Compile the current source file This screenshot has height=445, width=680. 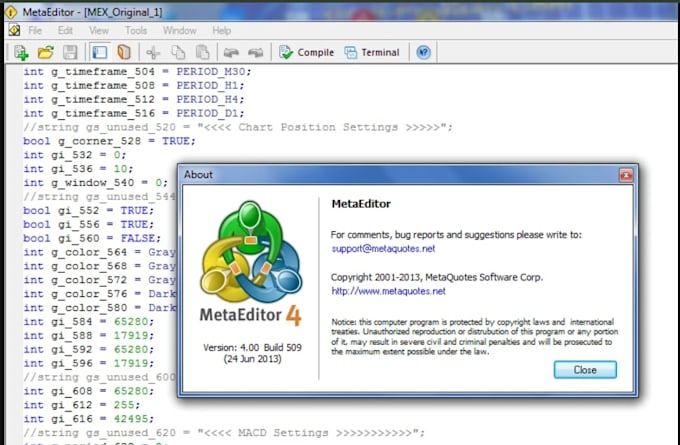tap(306, 52)
